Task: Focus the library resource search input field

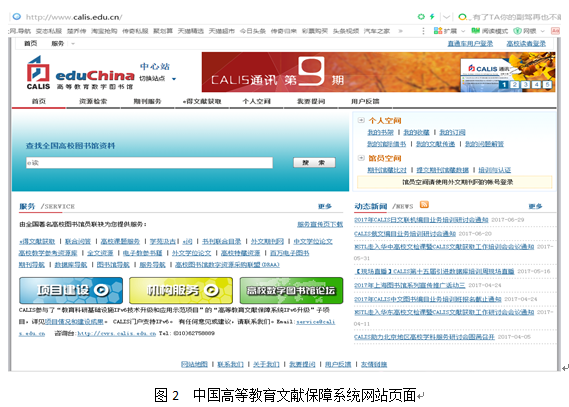Action: pyautogui.click(x=149, y=163)
